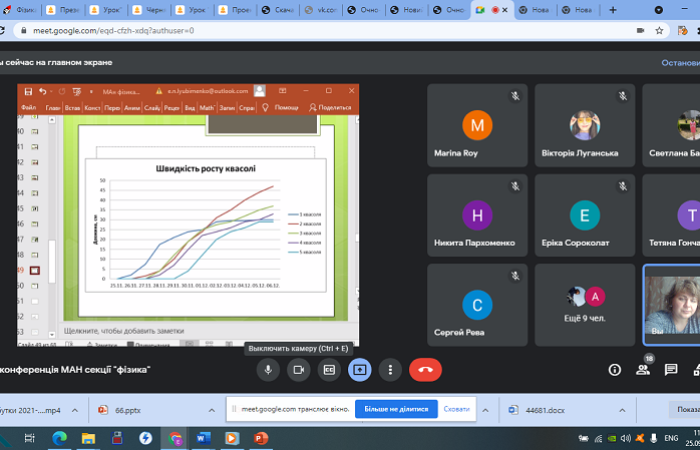700x450 pixels.
Task: Click the present screen button
Action: 360,370
